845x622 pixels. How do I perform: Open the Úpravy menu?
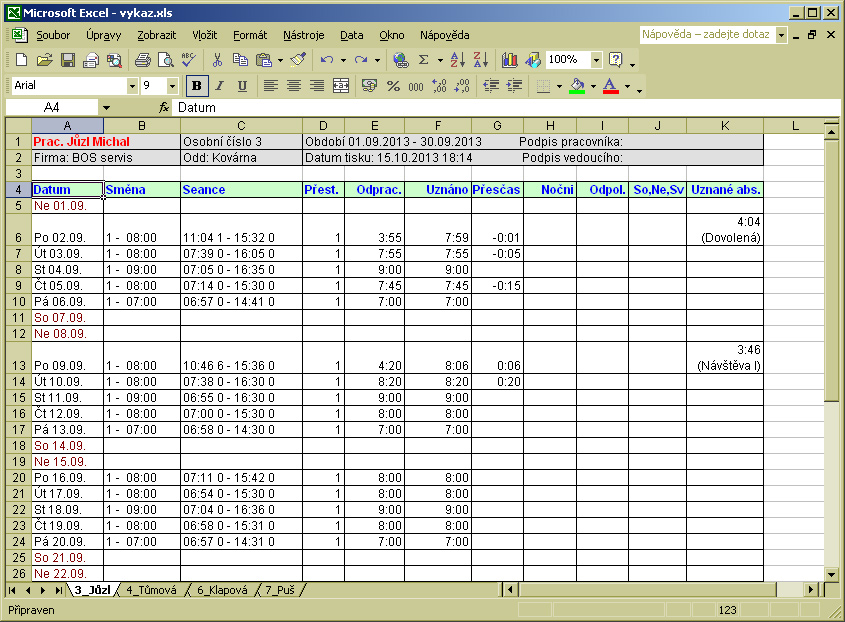(x=103, y=36)
